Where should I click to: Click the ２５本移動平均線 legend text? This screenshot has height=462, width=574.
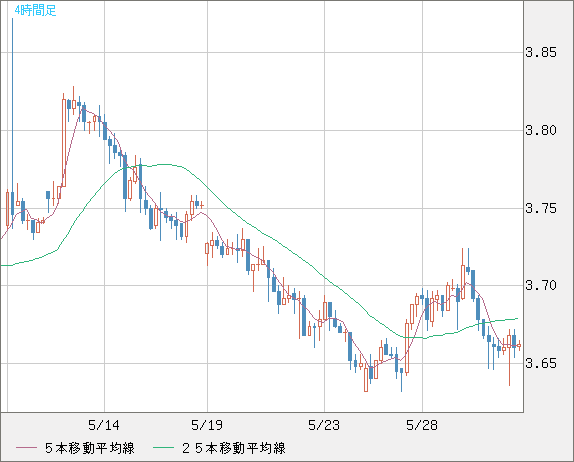[x=234, y=448]
